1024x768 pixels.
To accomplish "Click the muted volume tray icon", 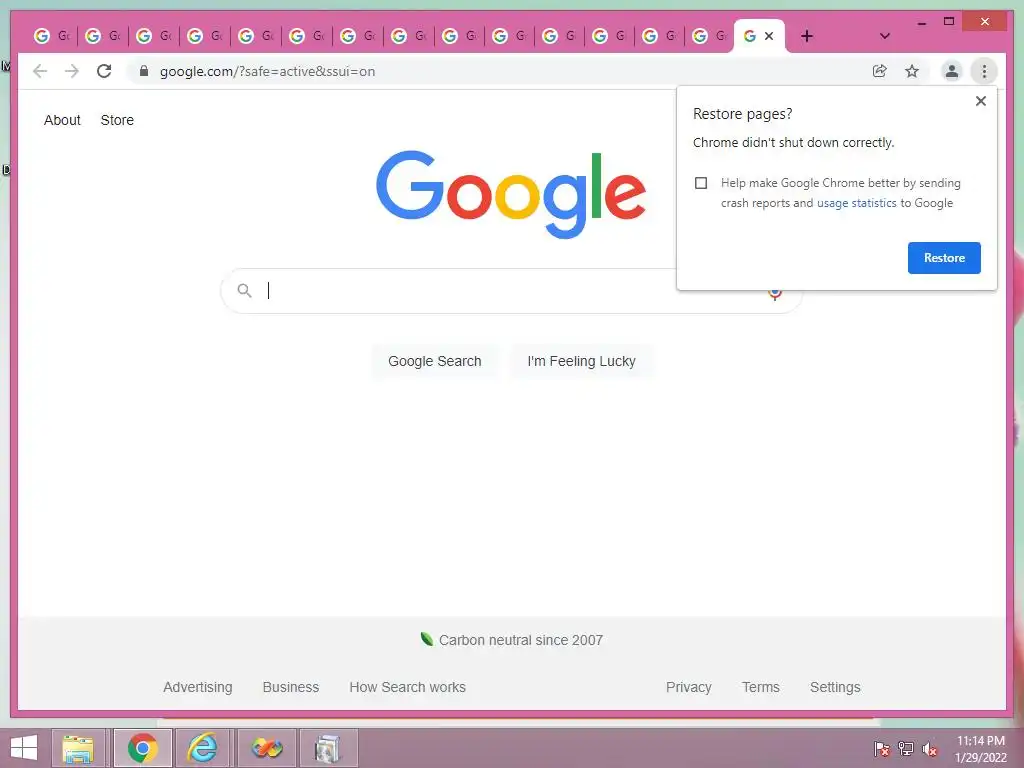I will (930, 749).
